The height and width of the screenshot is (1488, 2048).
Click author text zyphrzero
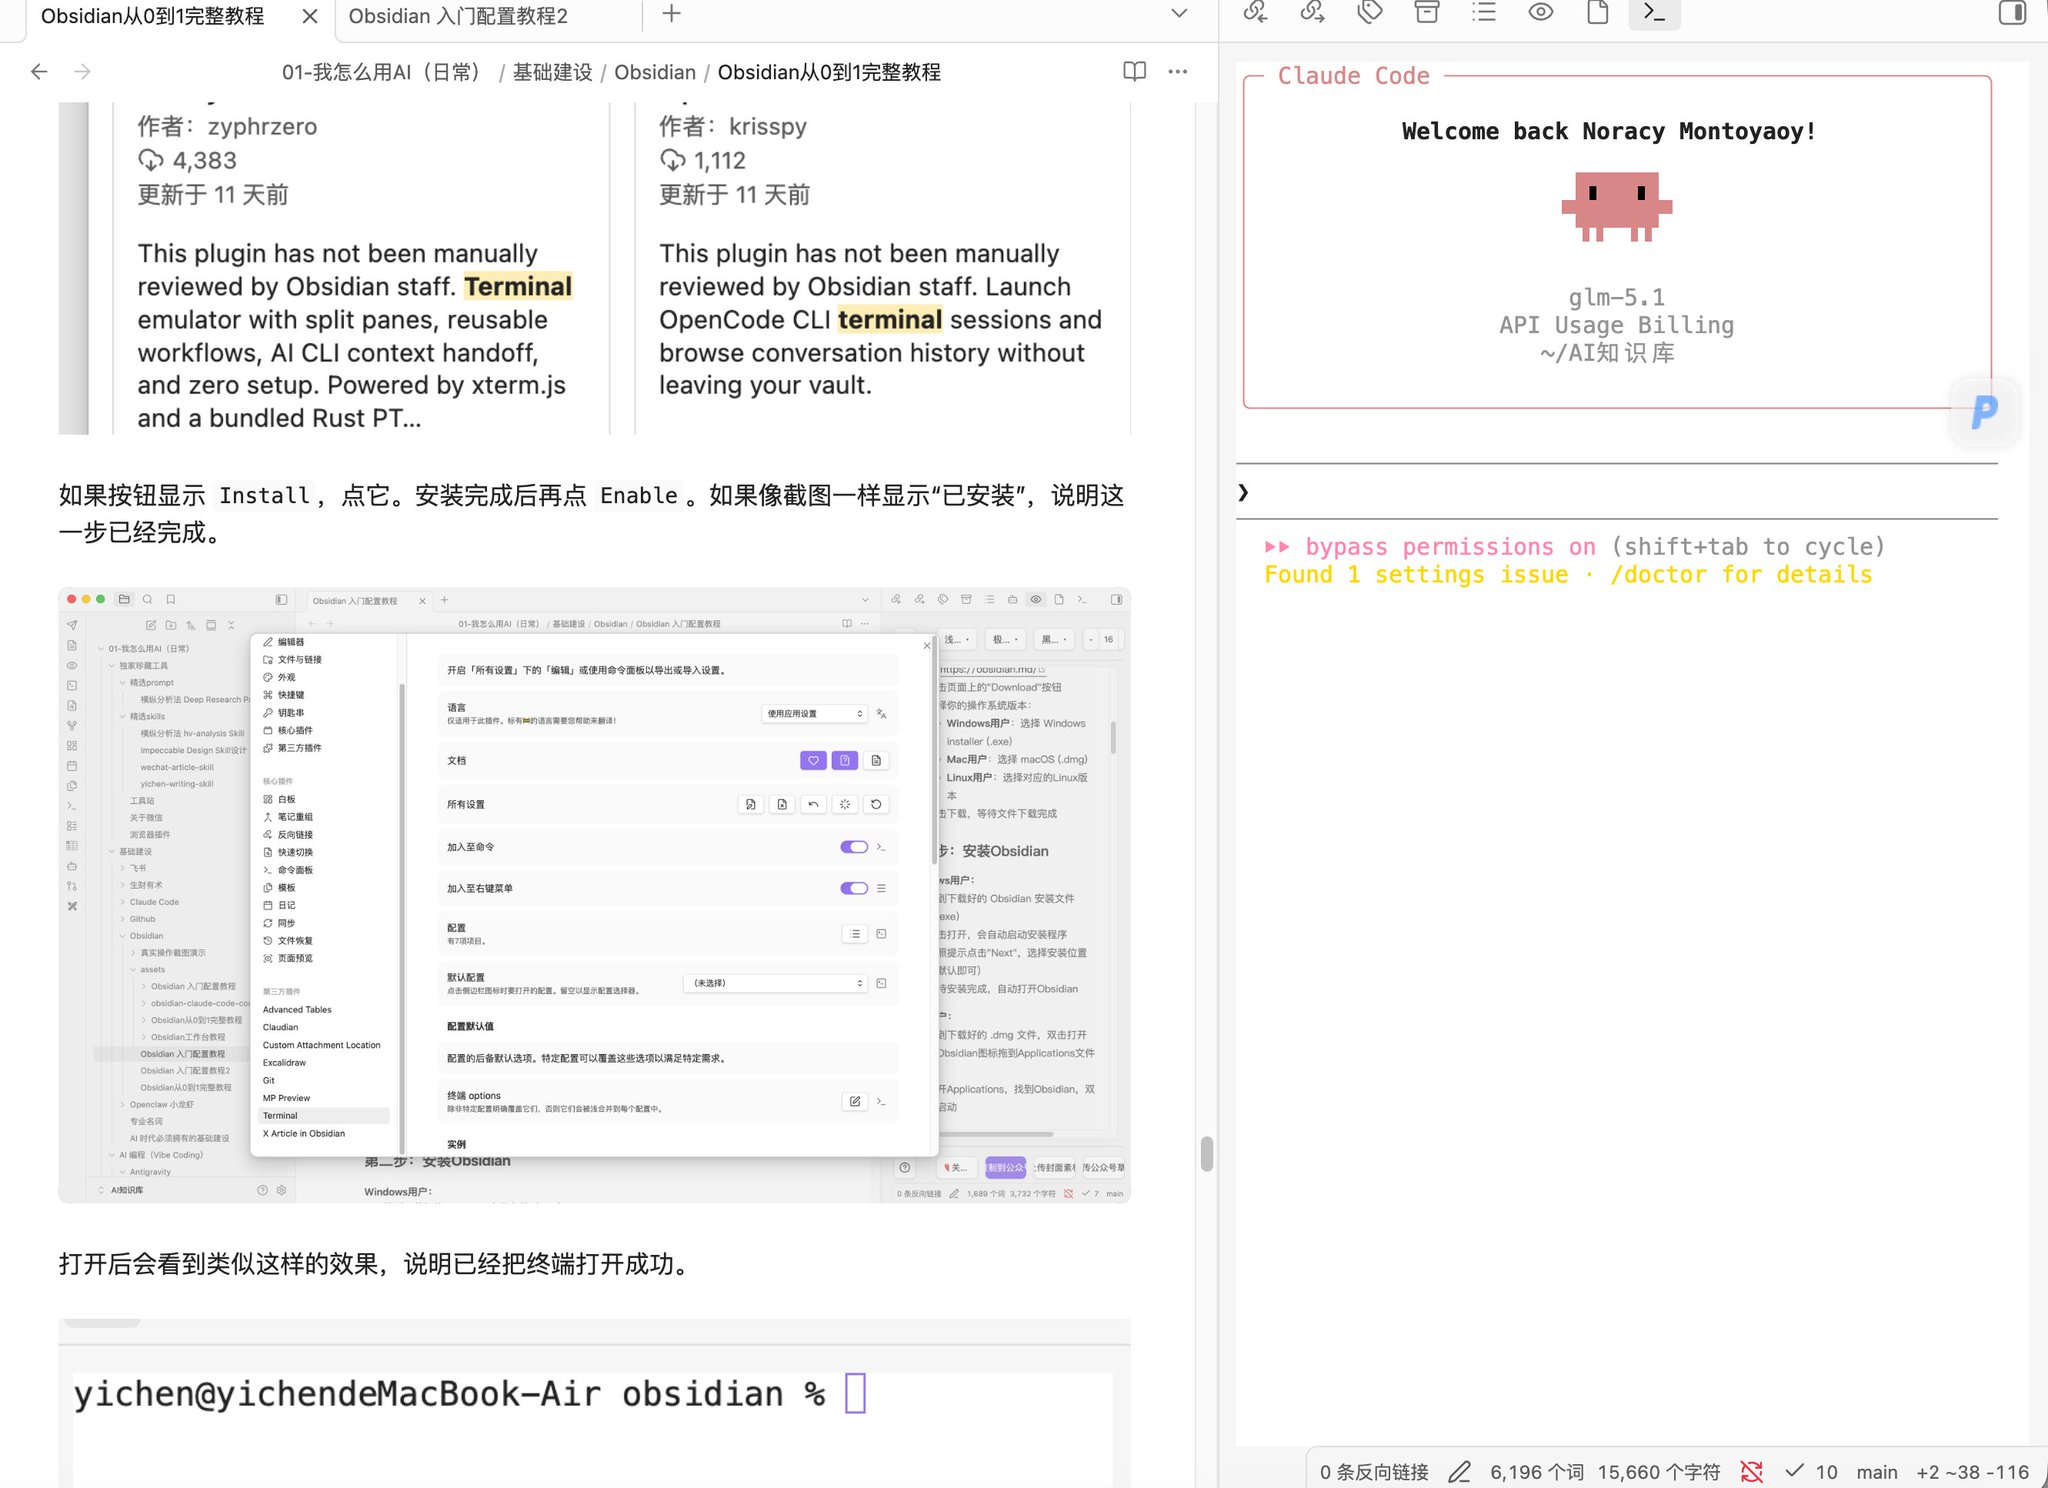click(x=262, y=127)
